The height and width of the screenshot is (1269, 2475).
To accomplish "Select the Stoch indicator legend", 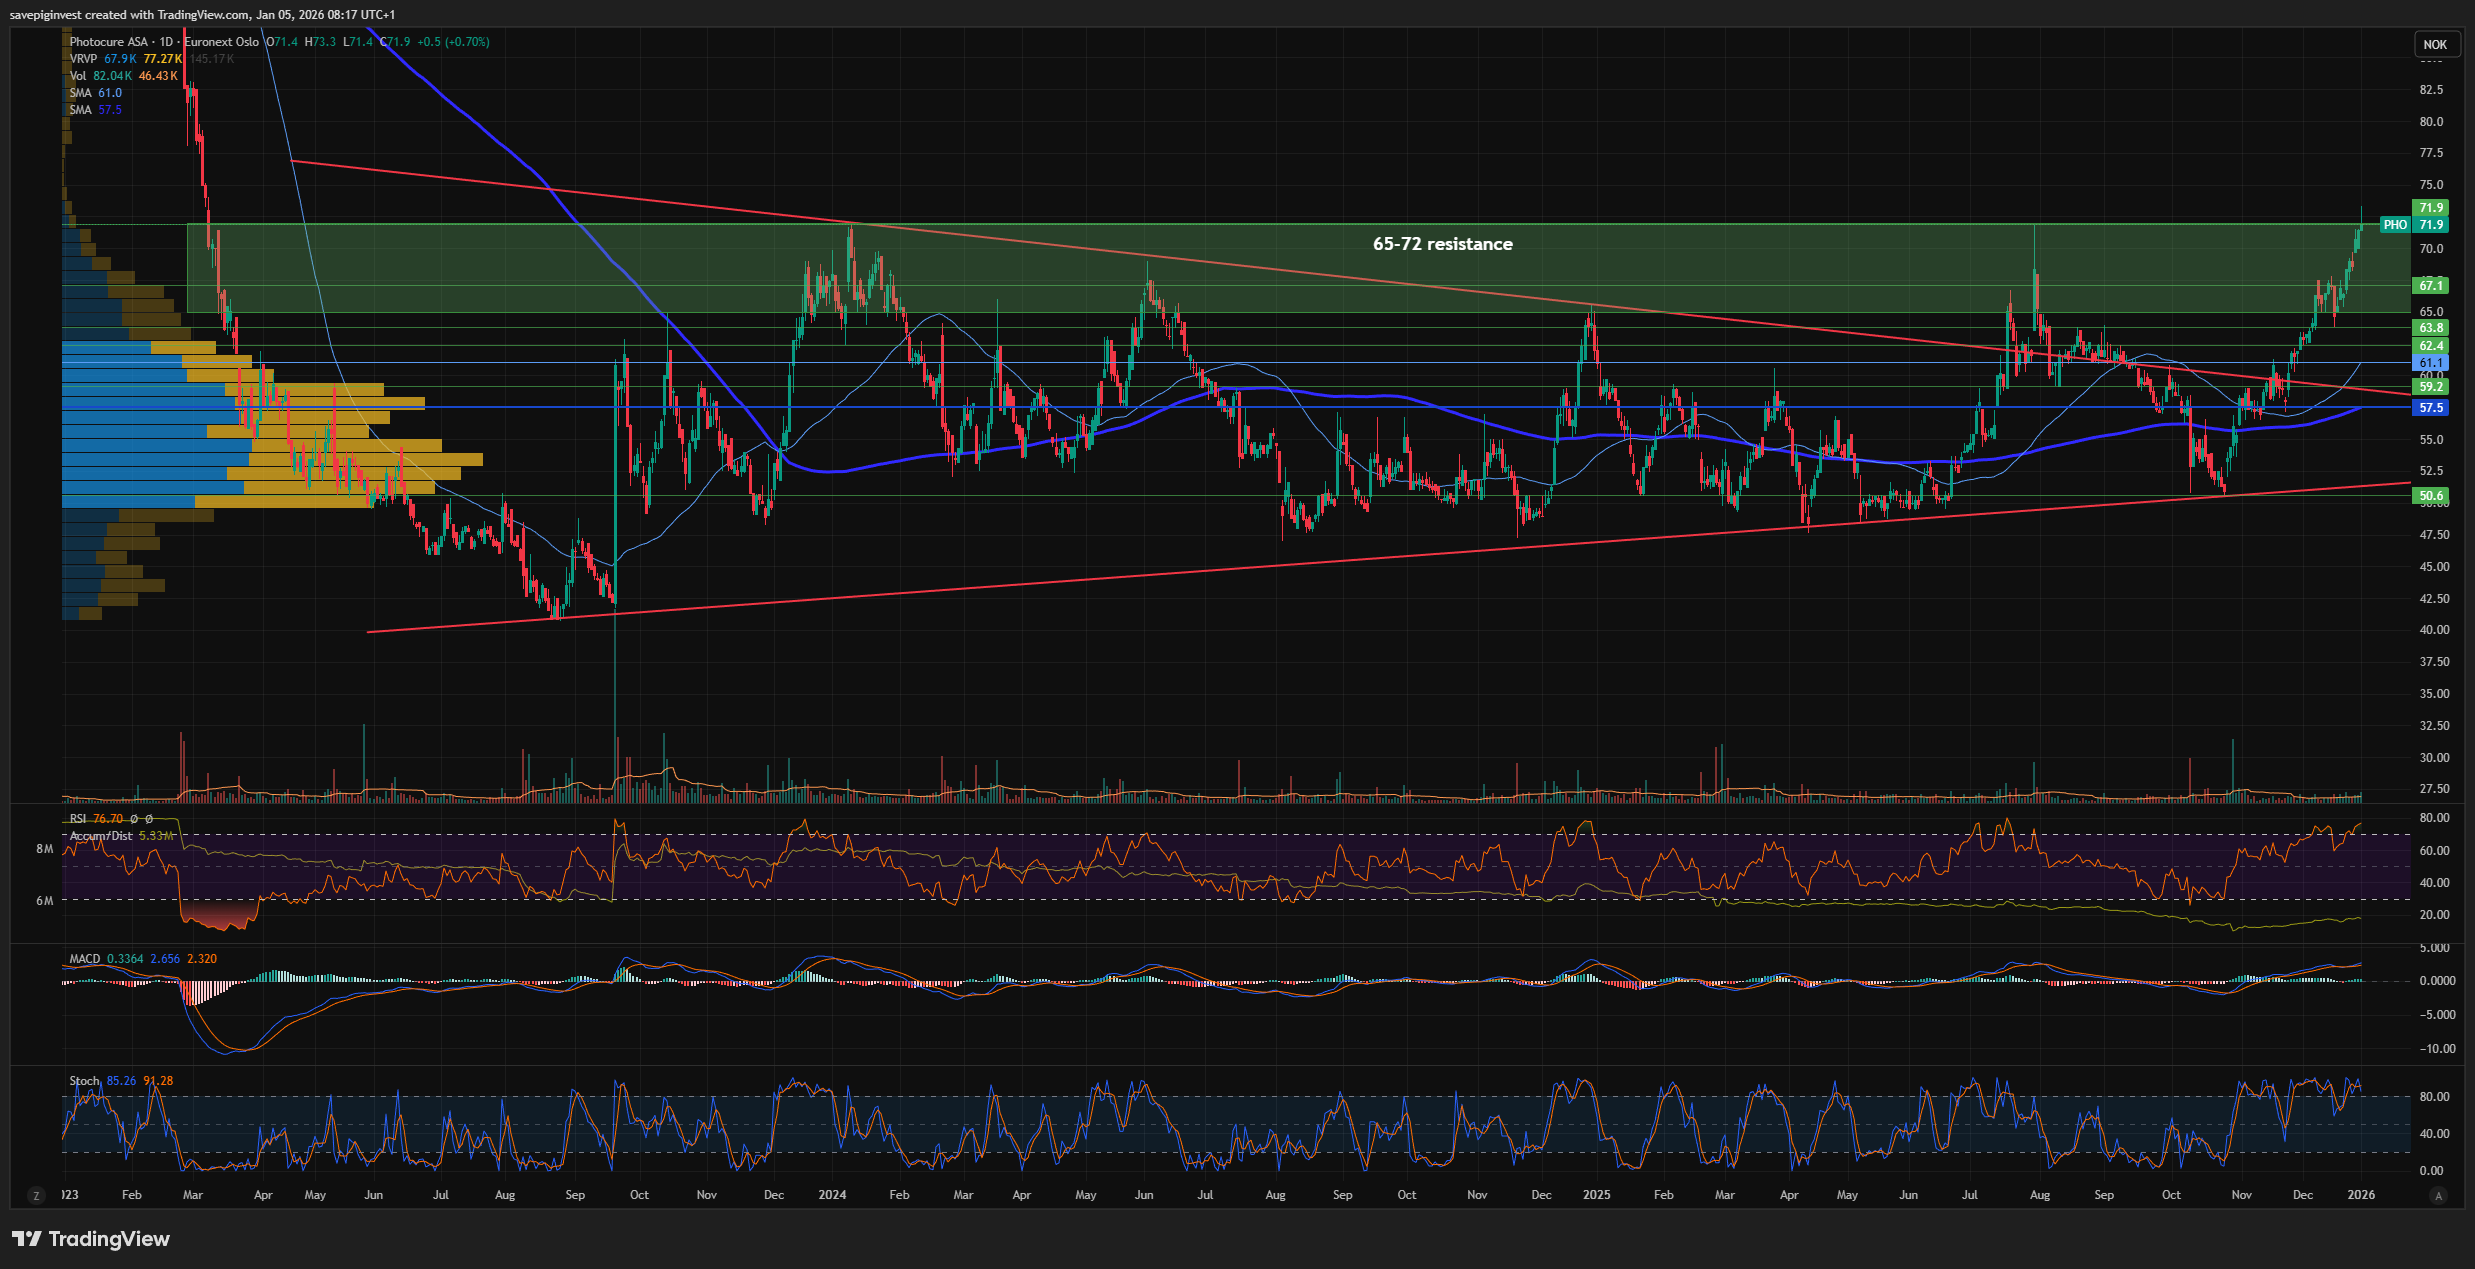I will click(84, 1081).
